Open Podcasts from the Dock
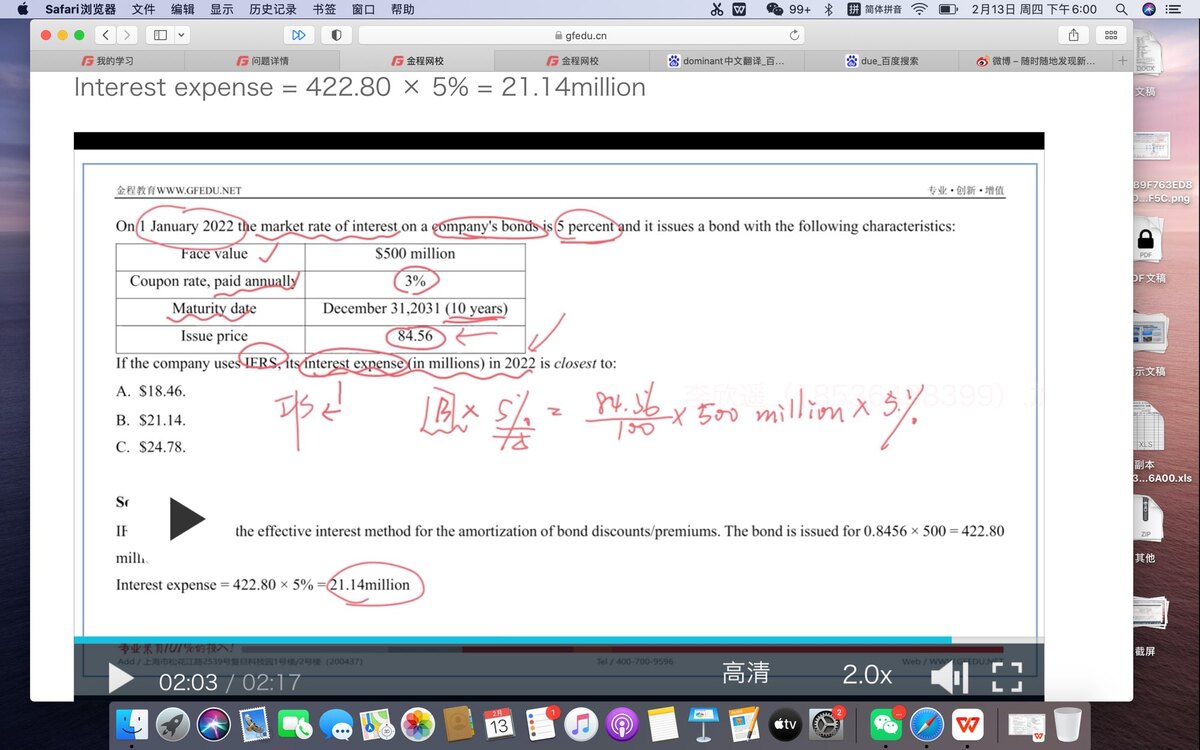 [x=621, y=724]
